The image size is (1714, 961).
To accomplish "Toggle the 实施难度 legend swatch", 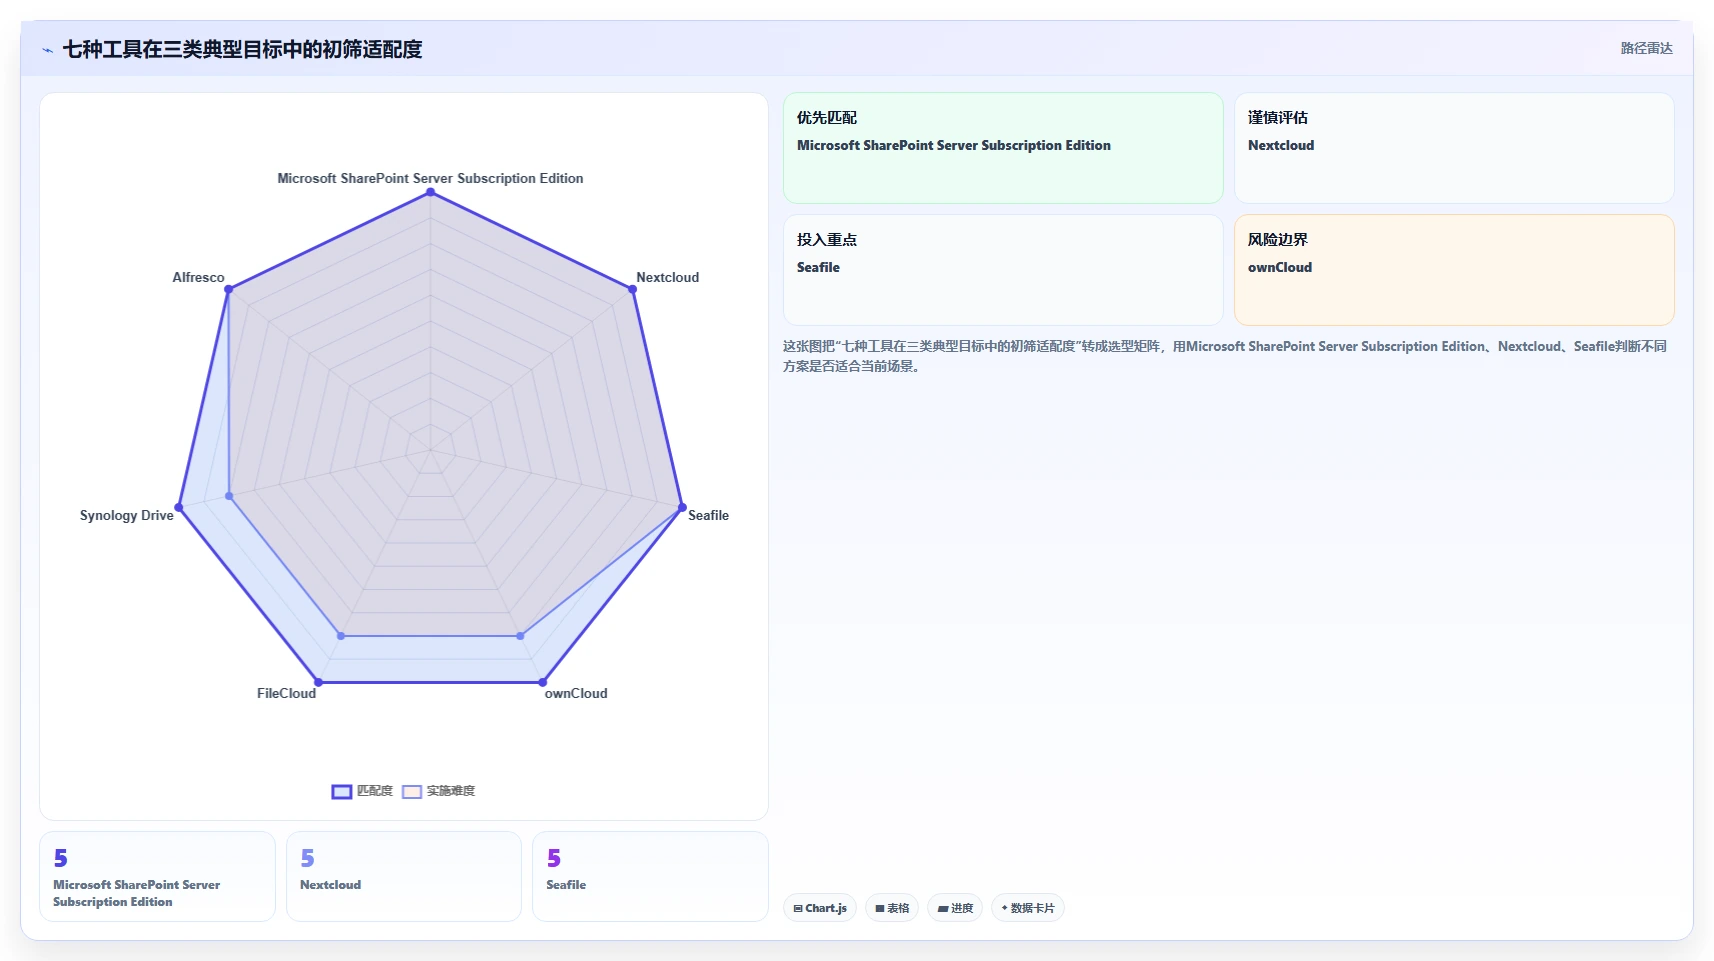I will [x=412, y=791].
